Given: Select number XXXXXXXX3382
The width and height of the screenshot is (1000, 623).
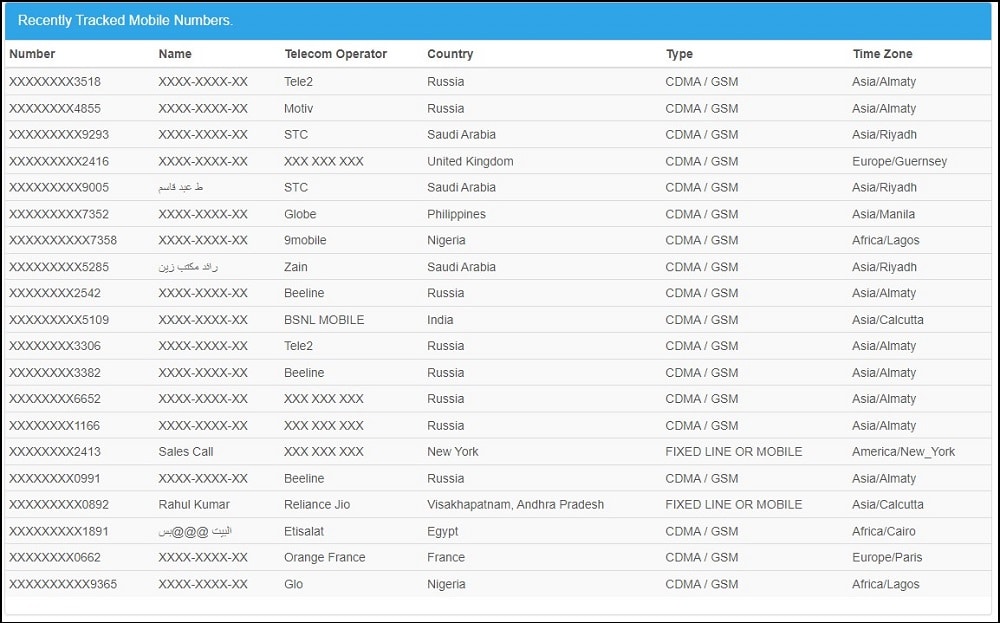Looking at the screenshot, I should [x=55, y=373].
